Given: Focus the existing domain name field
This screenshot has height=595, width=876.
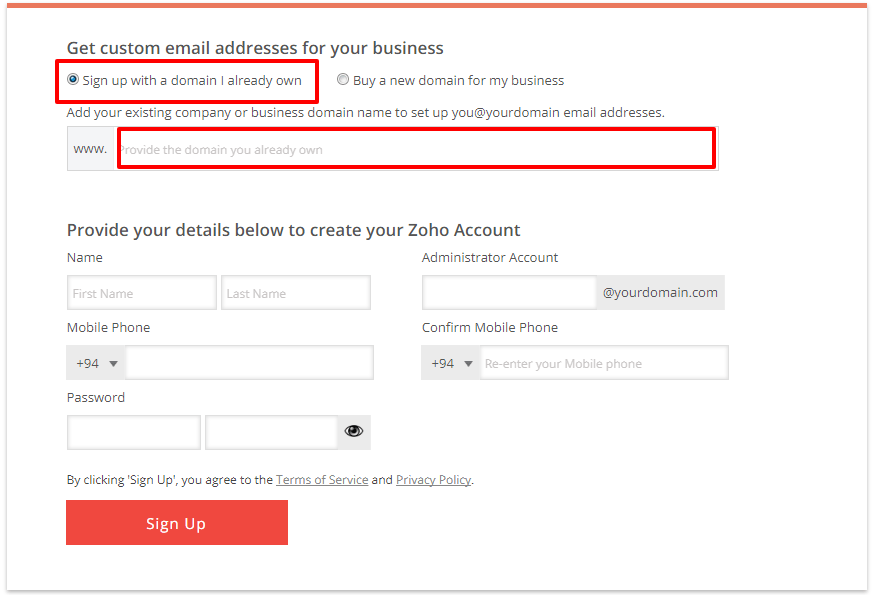Looking at the screenshot, I should (x=417, y=149).
